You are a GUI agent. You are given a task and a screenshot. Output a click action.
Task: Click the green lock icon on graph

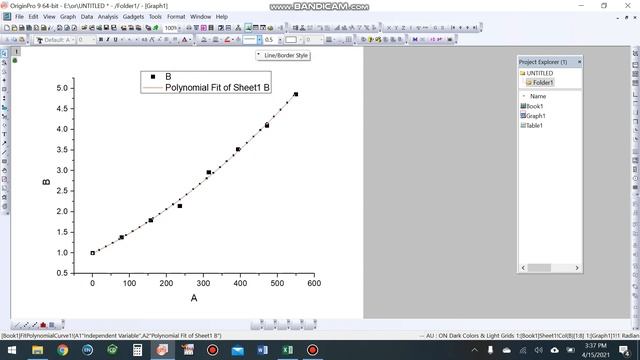click(x=15, y=60)
